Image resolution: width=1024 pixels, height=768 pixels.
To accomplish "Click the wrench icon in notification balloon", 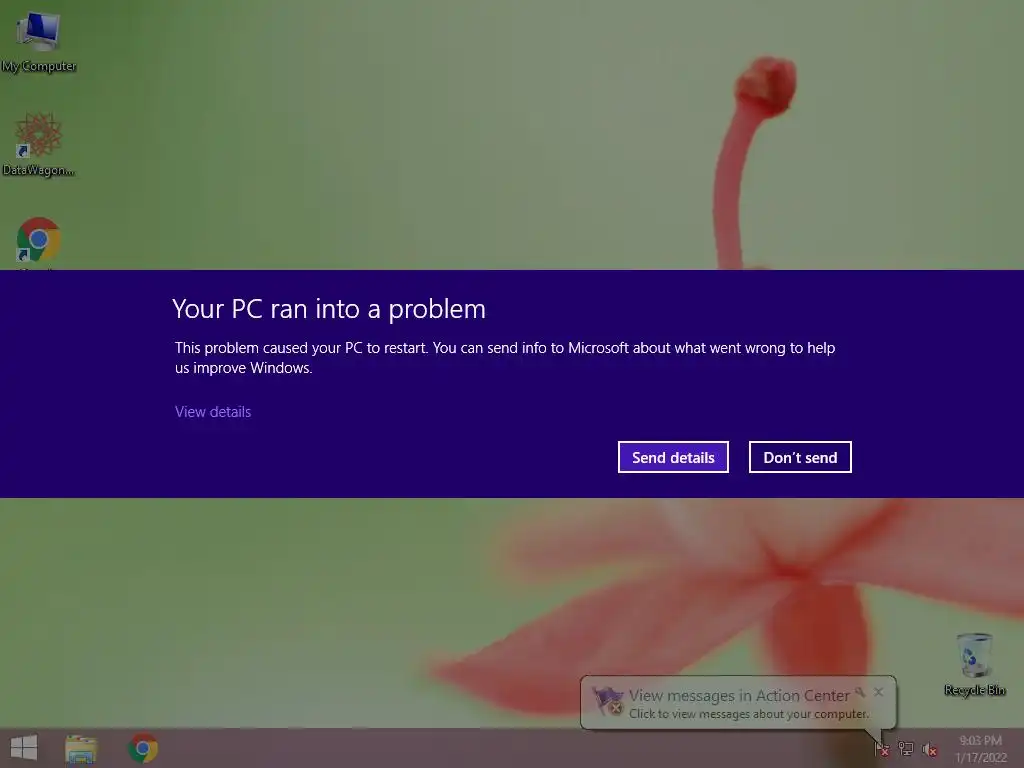I will point(860,692).
